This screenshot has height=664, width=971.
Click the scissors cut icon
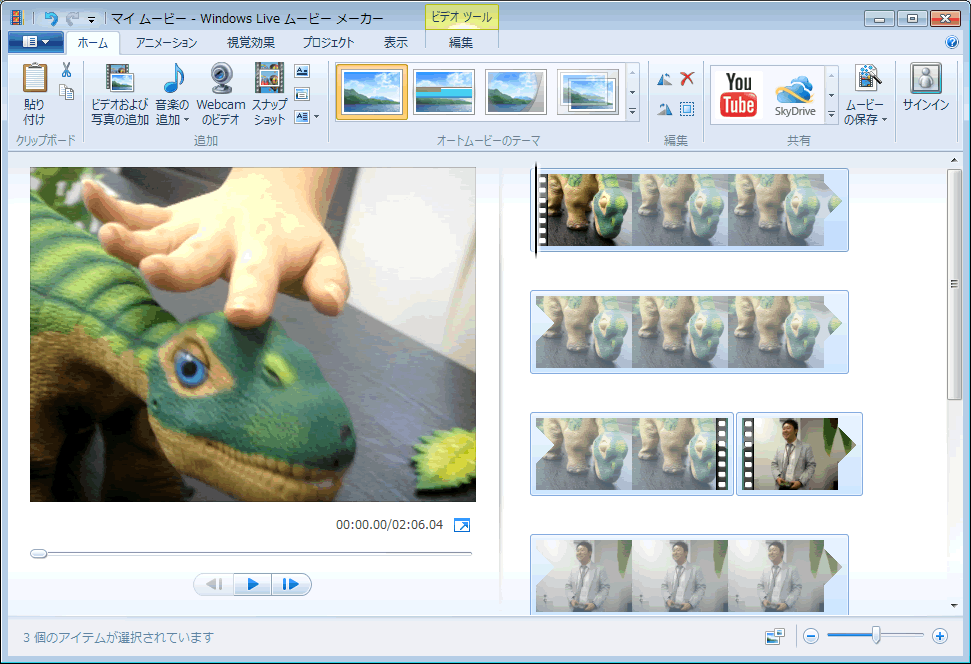(66, 70)
